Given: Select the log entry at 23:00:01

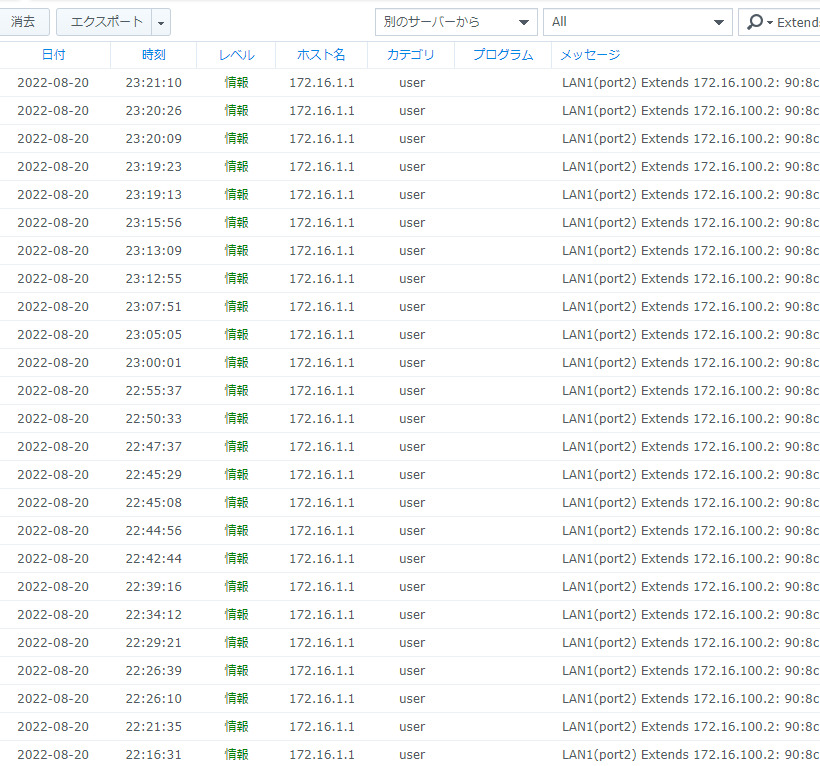Looking at the screenshot, I should [x=154, y=363].
